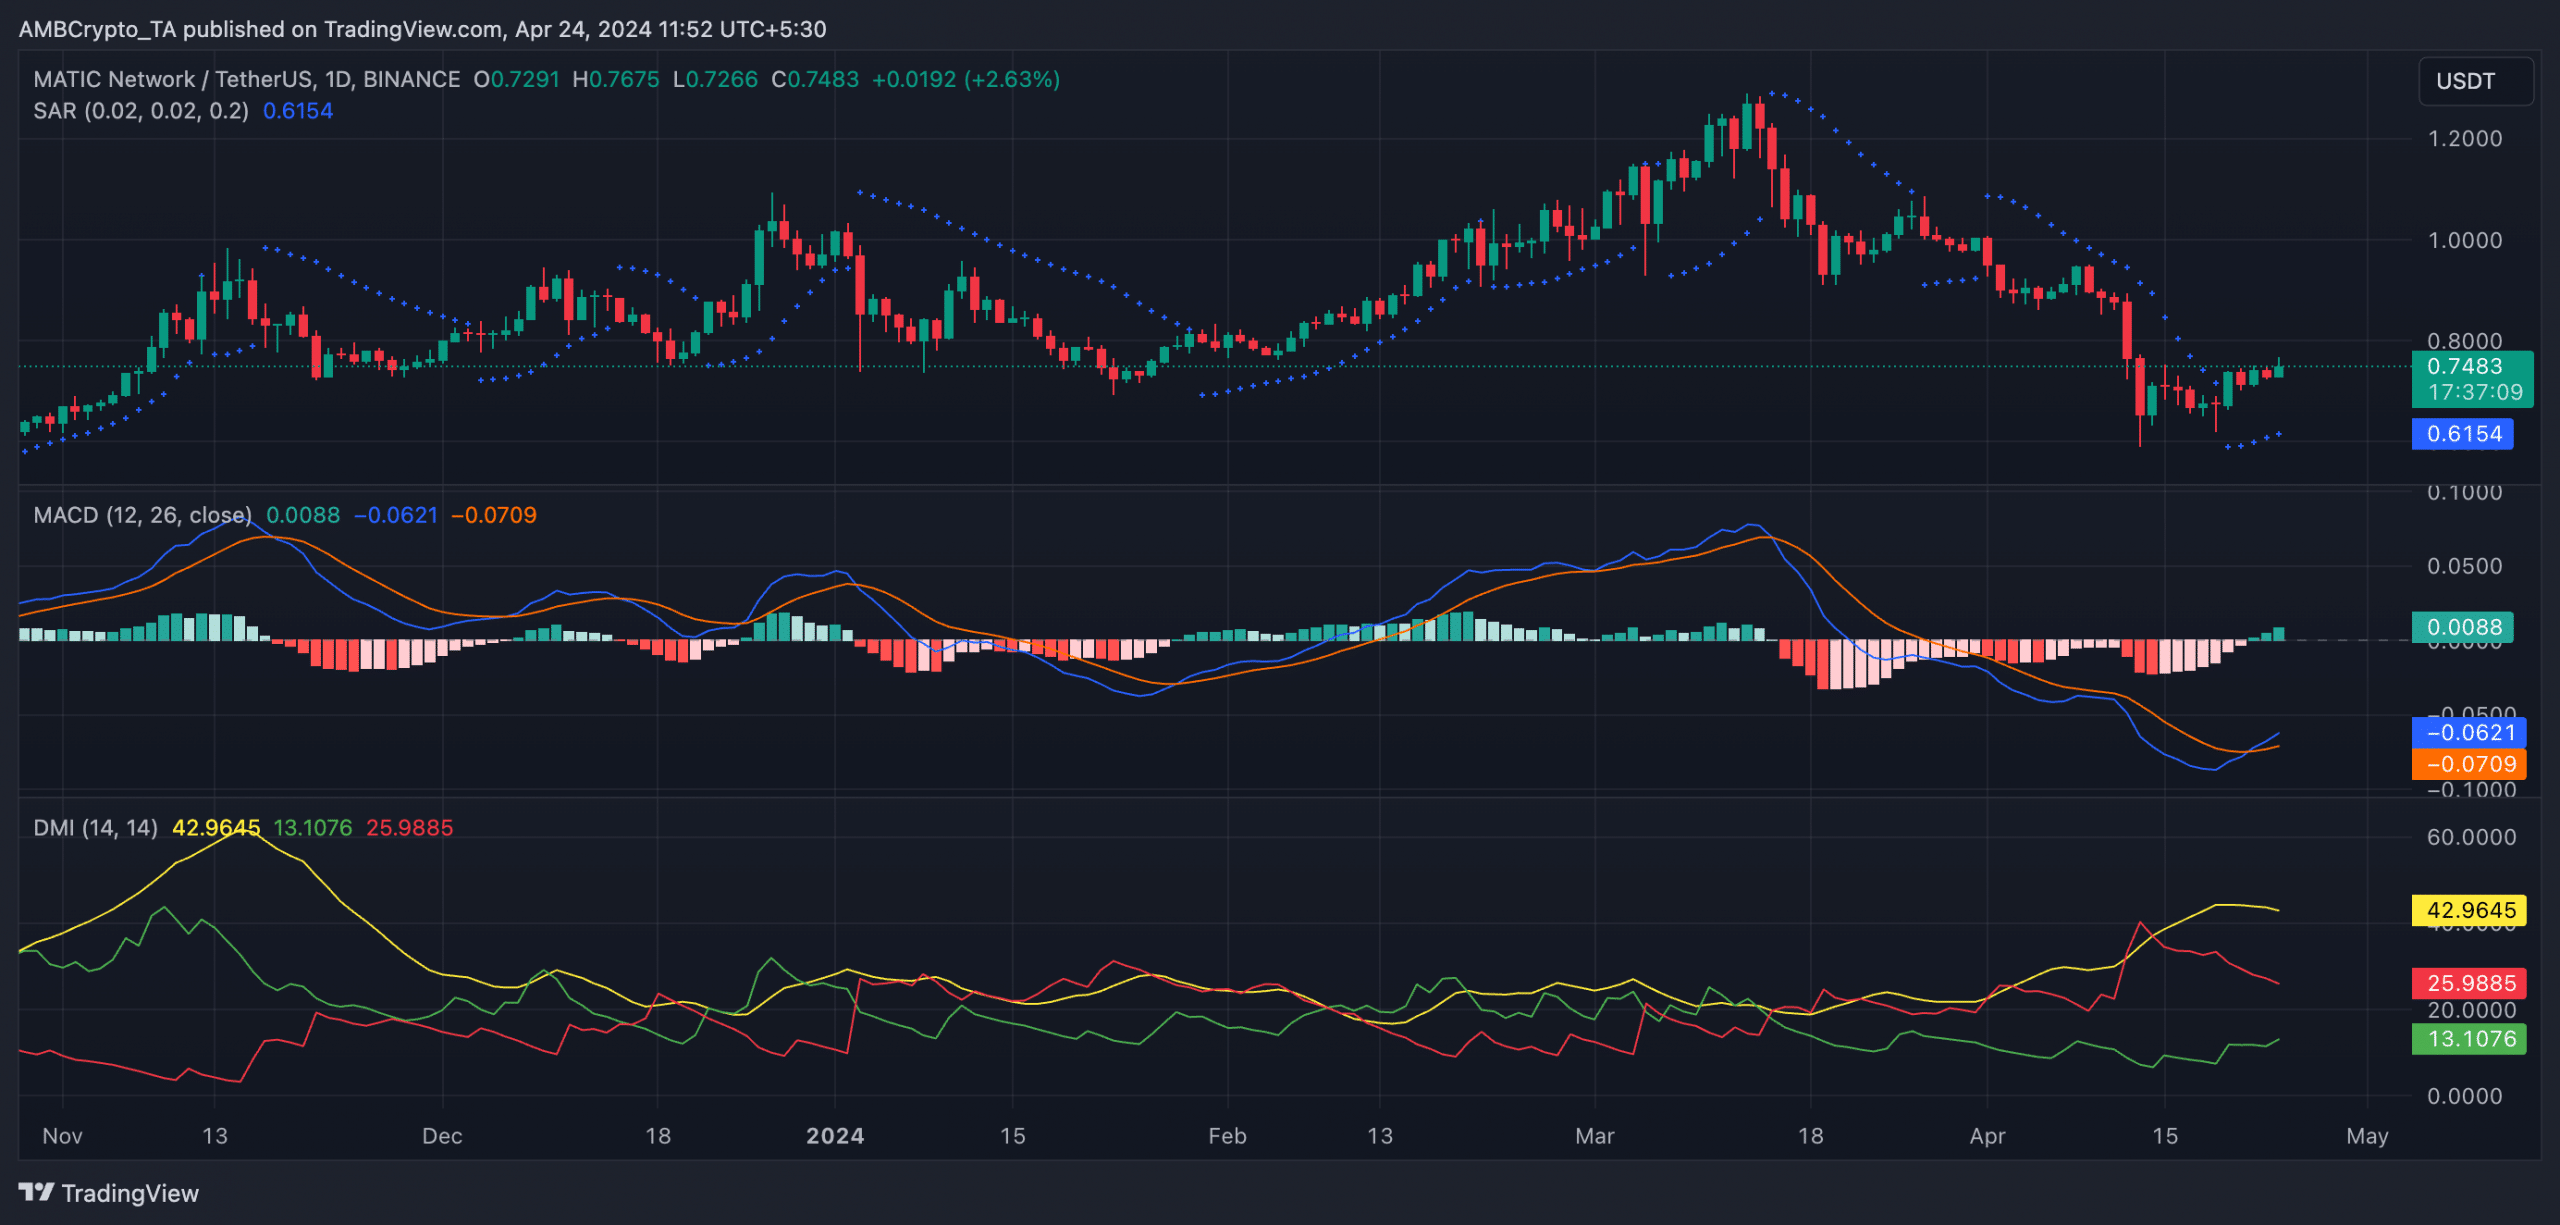The image size is (2560, 1225).
Task: Click the MACD histogram value 0.0088 in legend
Action: [303, 515]
